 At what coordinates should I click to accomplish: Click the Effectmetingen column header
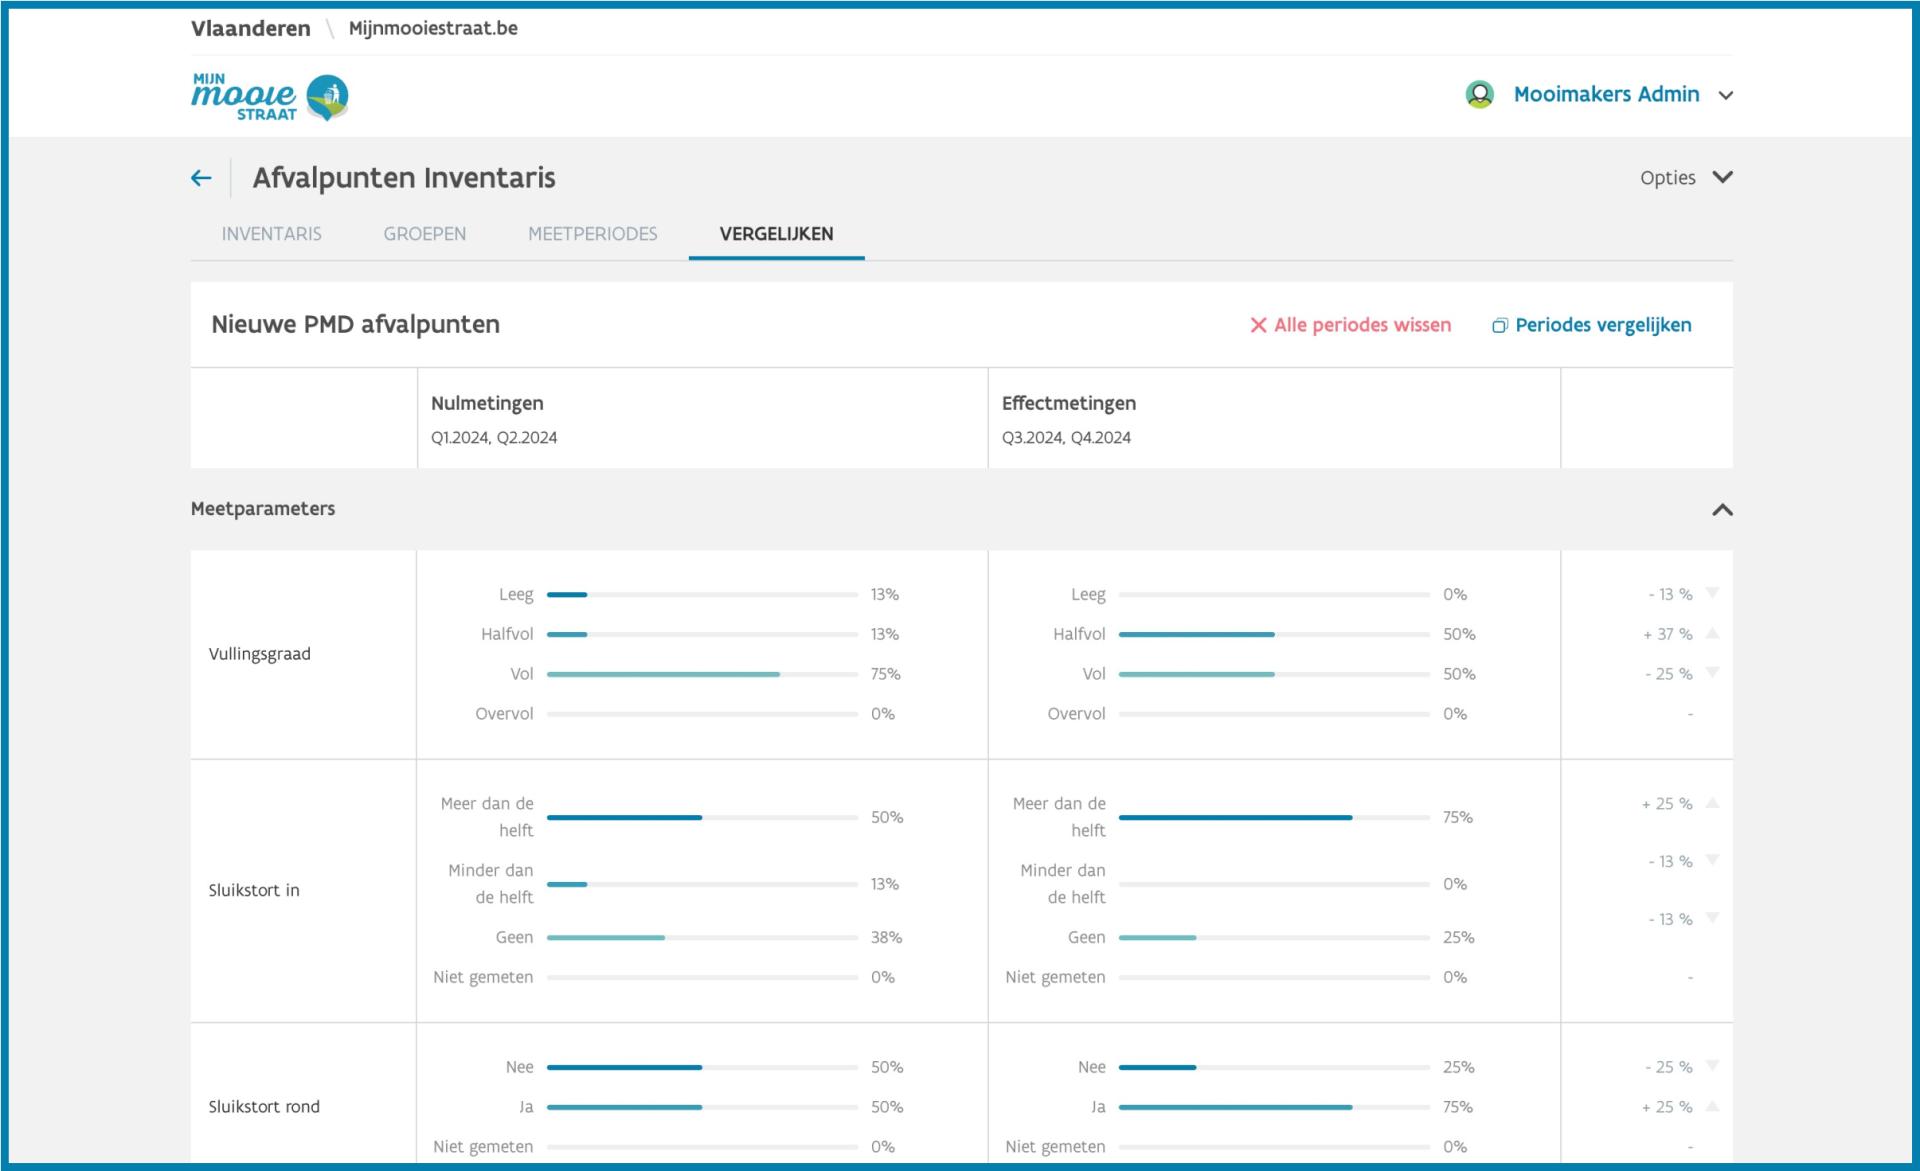(1069, 403)
